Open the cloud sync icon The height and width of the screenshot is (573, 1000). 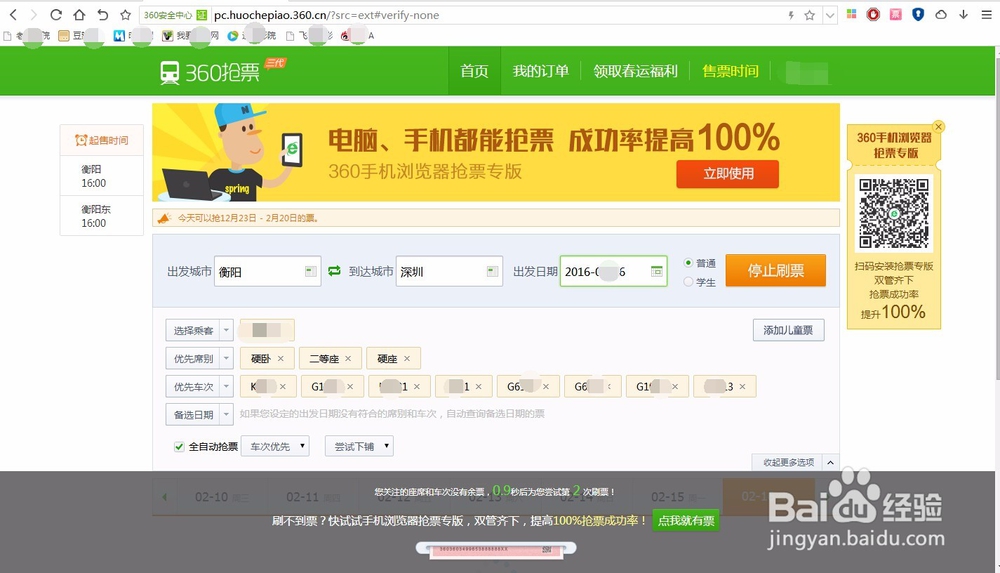[941, 14]
